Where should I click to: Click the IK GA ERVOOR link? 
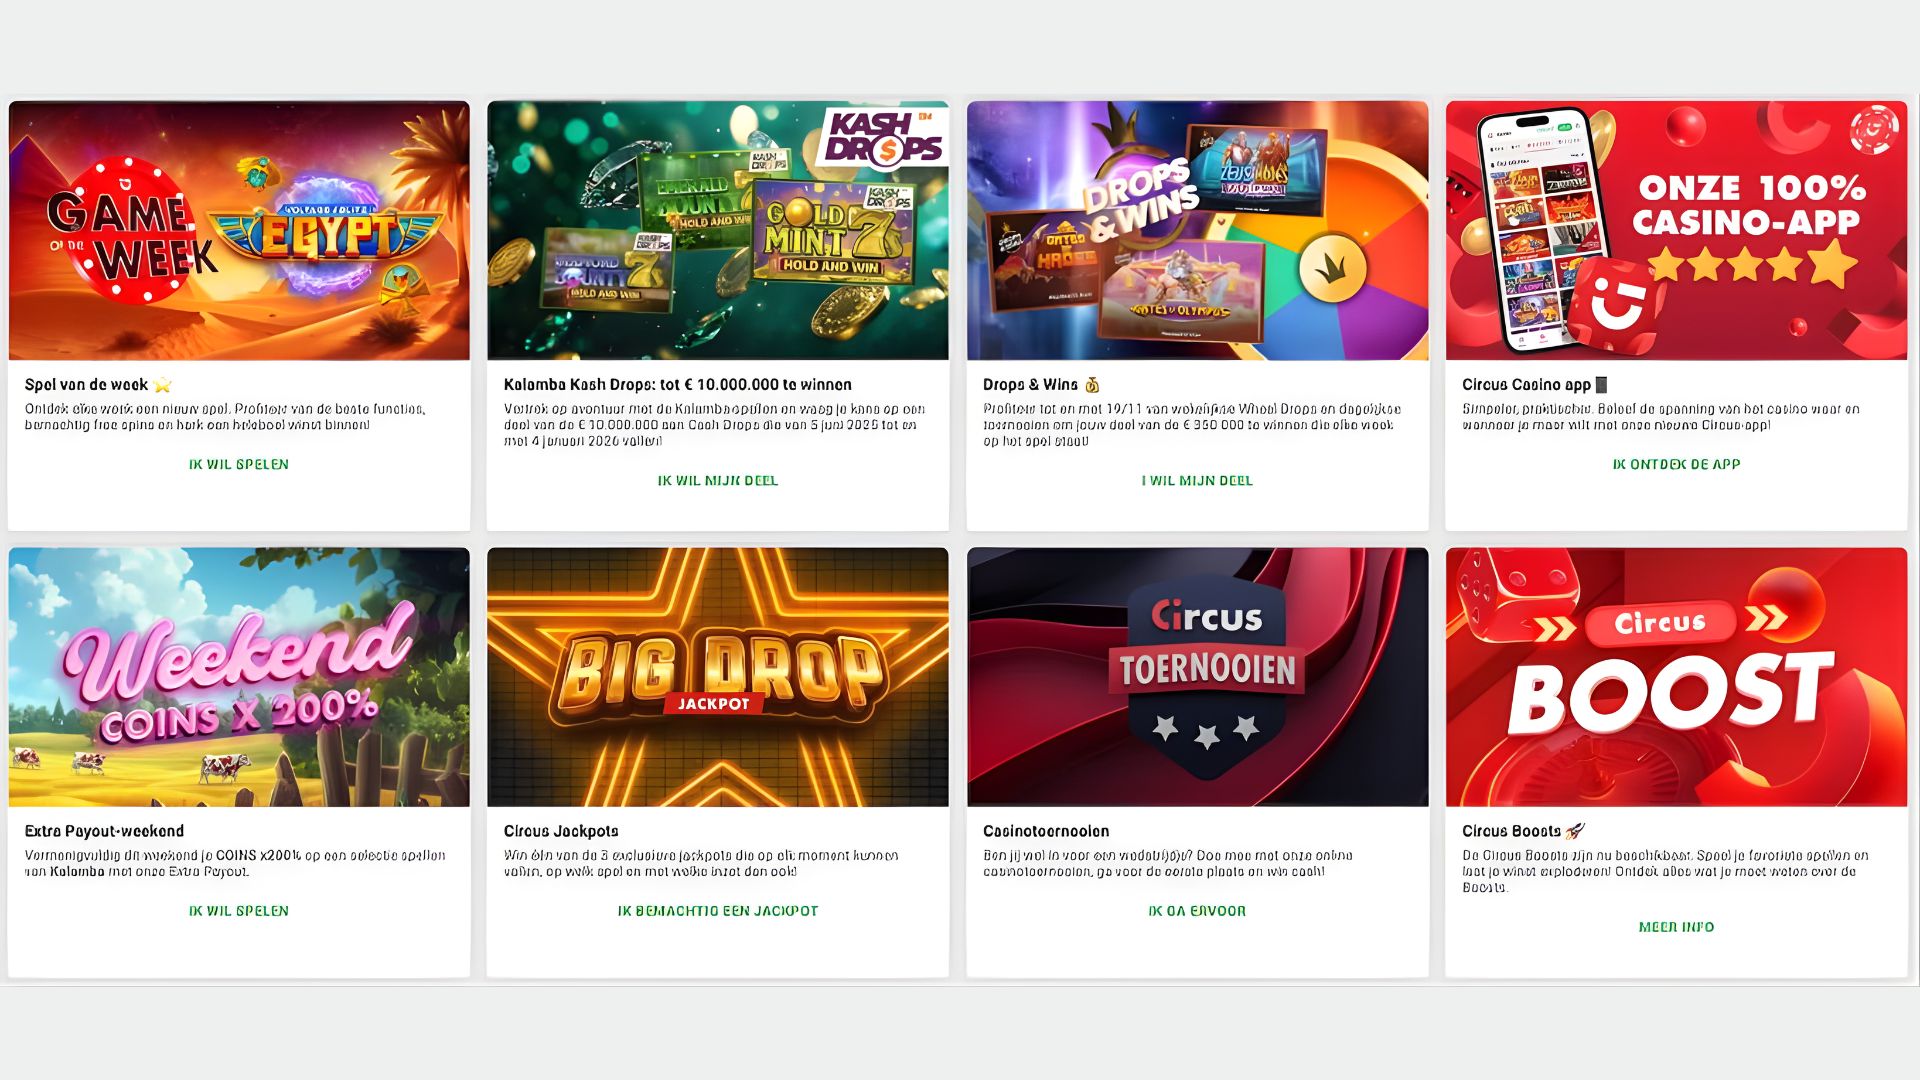point(1197,911)
